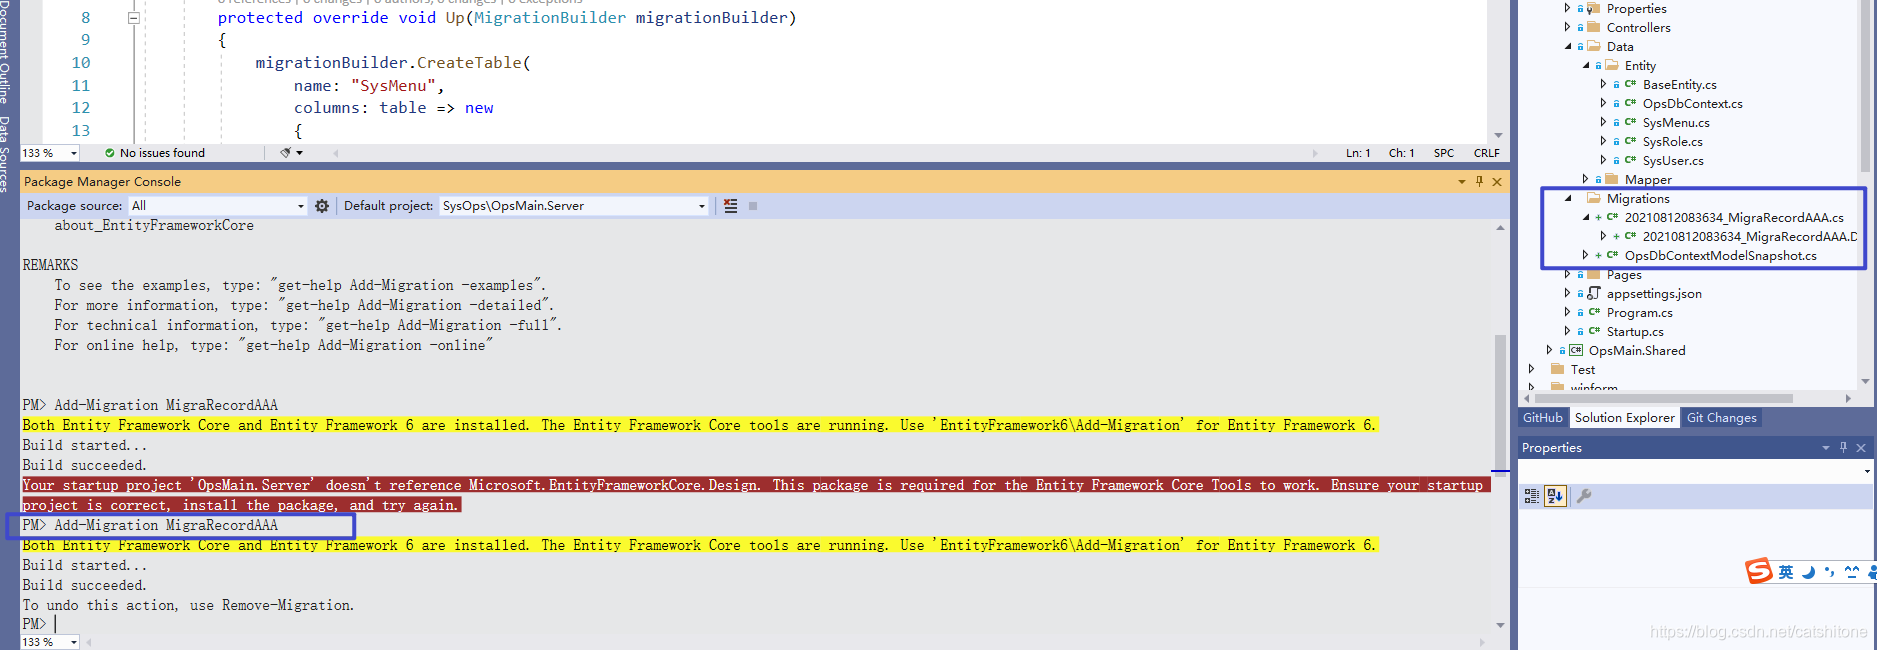1877x650 pixels.
Task: Open the code cleanup broom menu
Action: click(x=291, y=153)
